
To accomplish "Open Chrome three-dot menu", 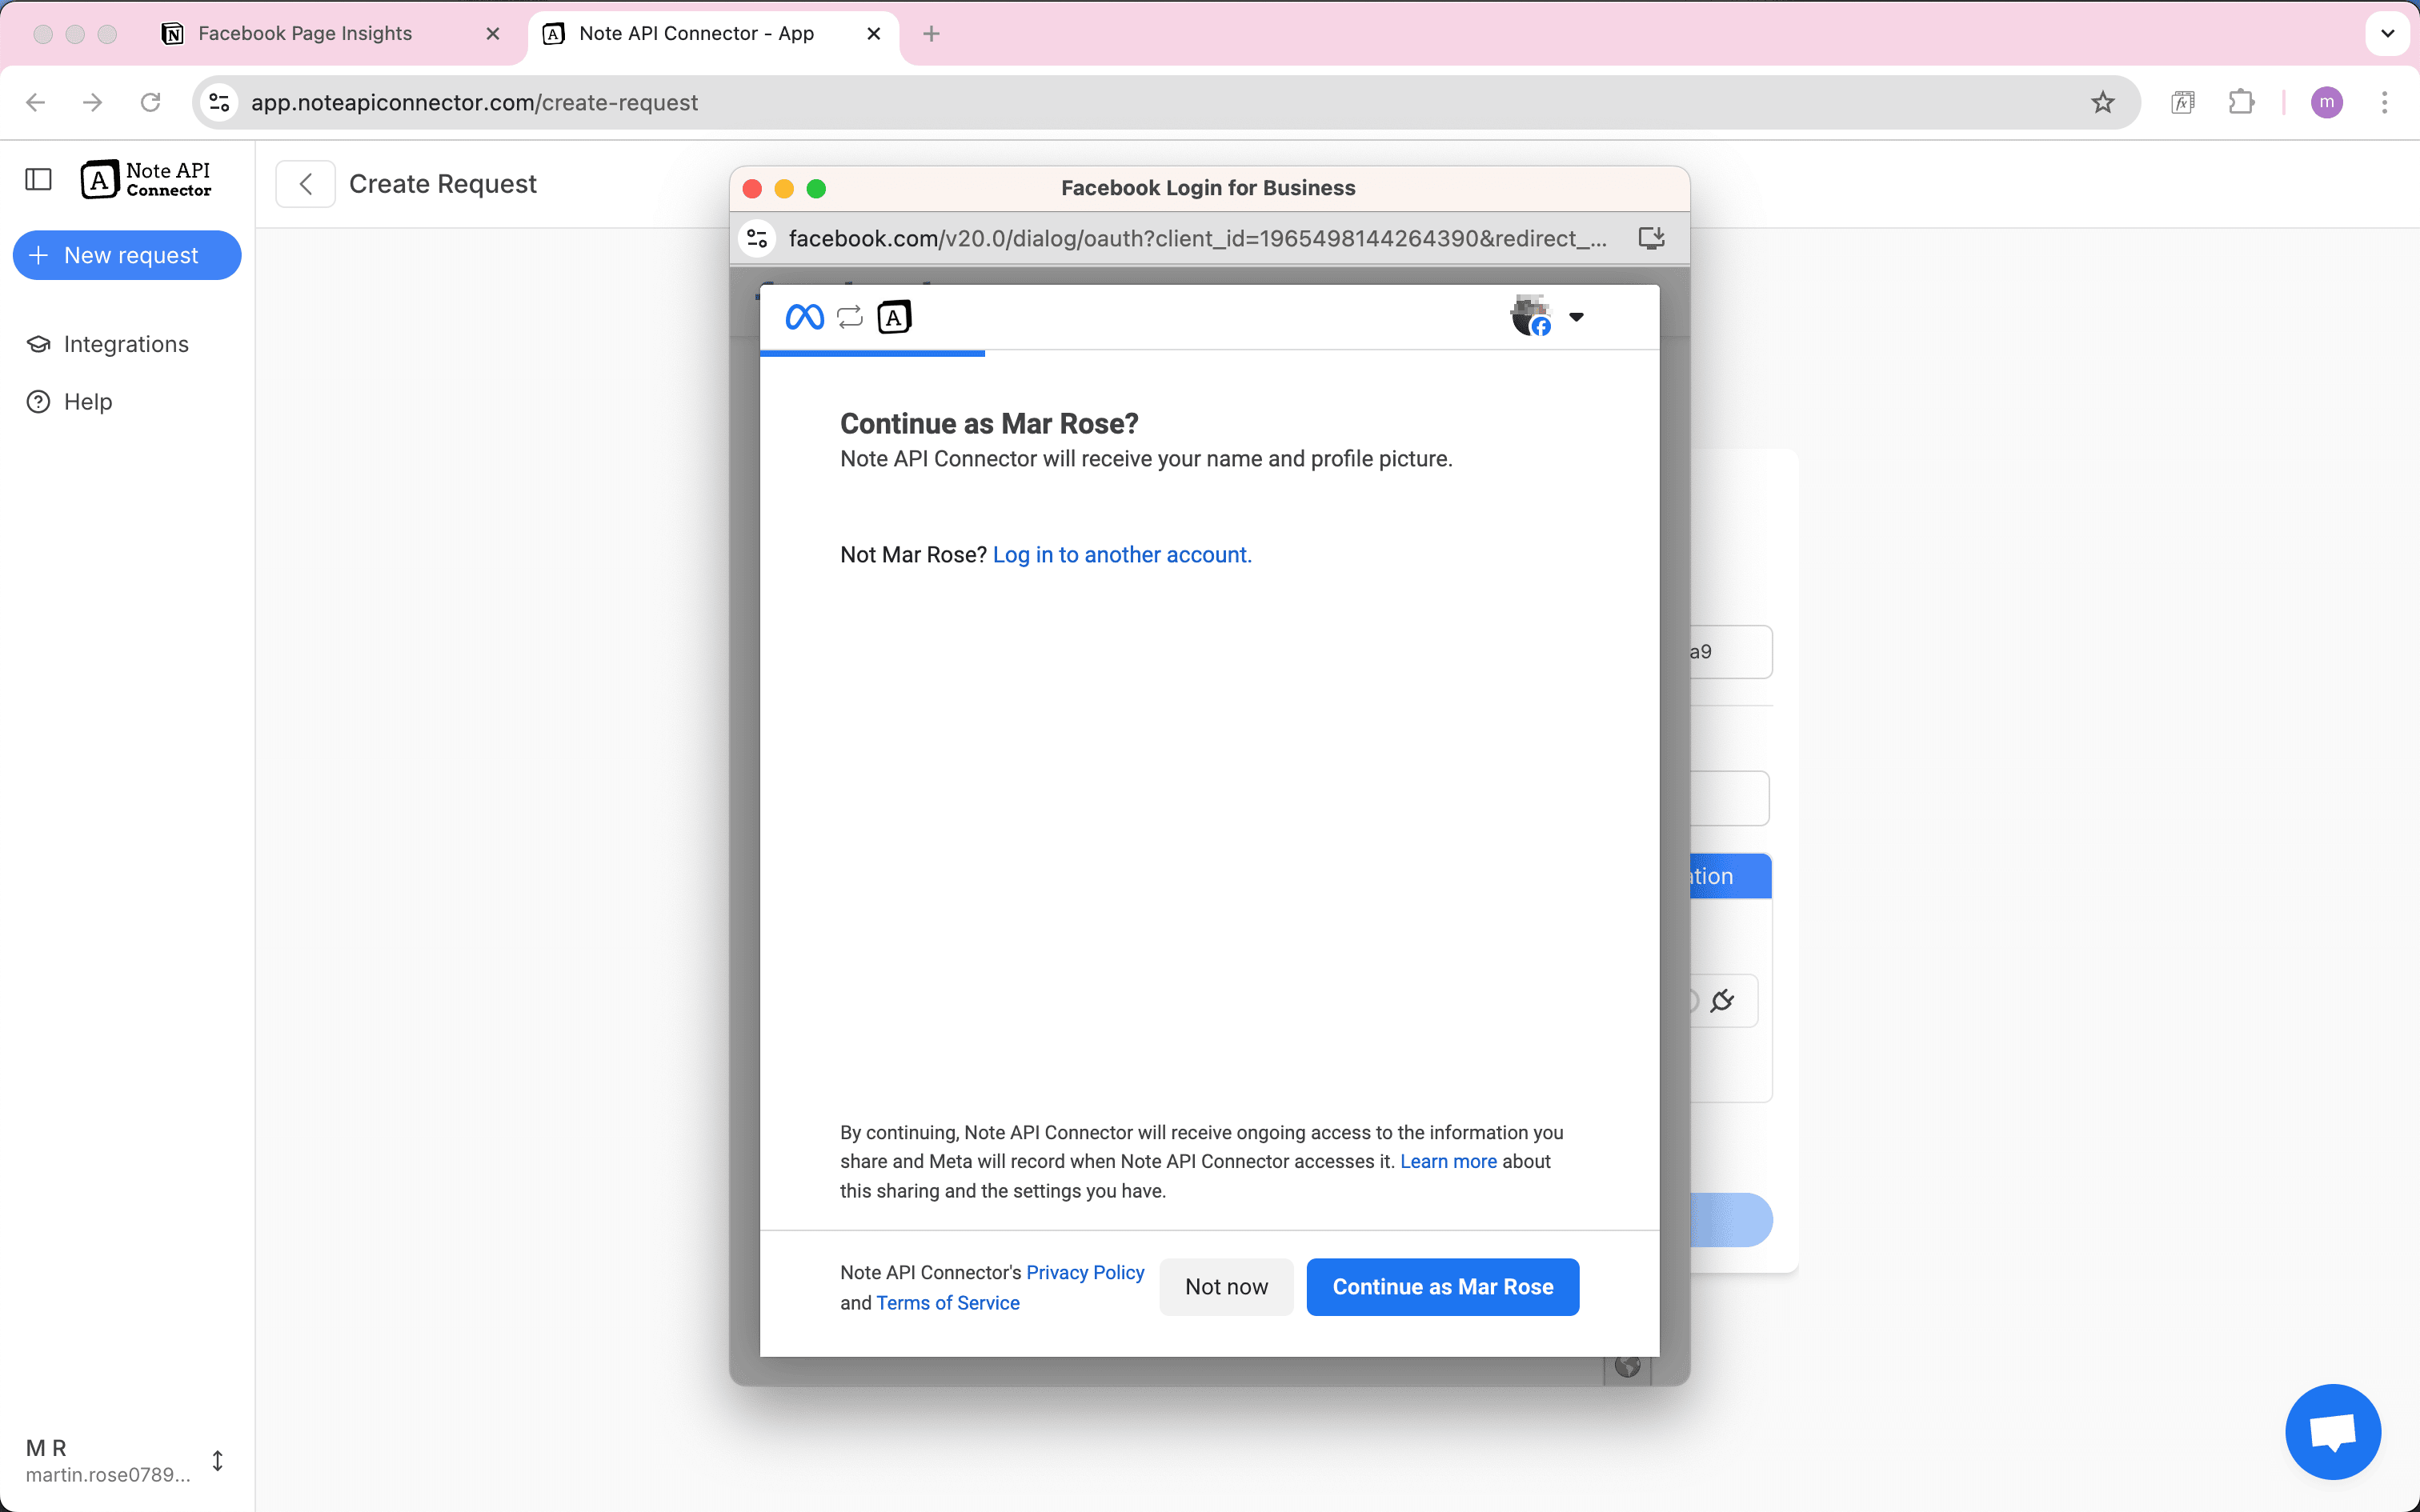I will pyautogui.click(x=2384, y=102).
